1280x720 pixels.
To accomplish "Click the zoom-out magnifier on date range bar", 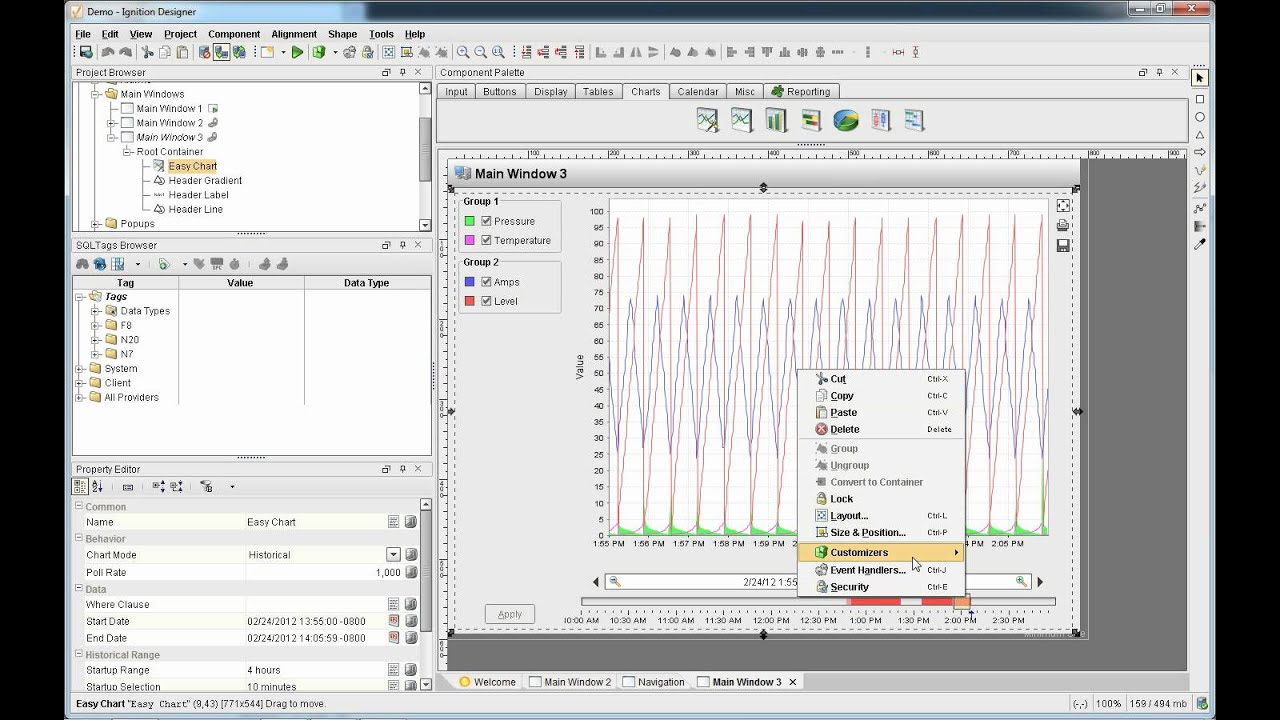I will (x=615, y=581).
